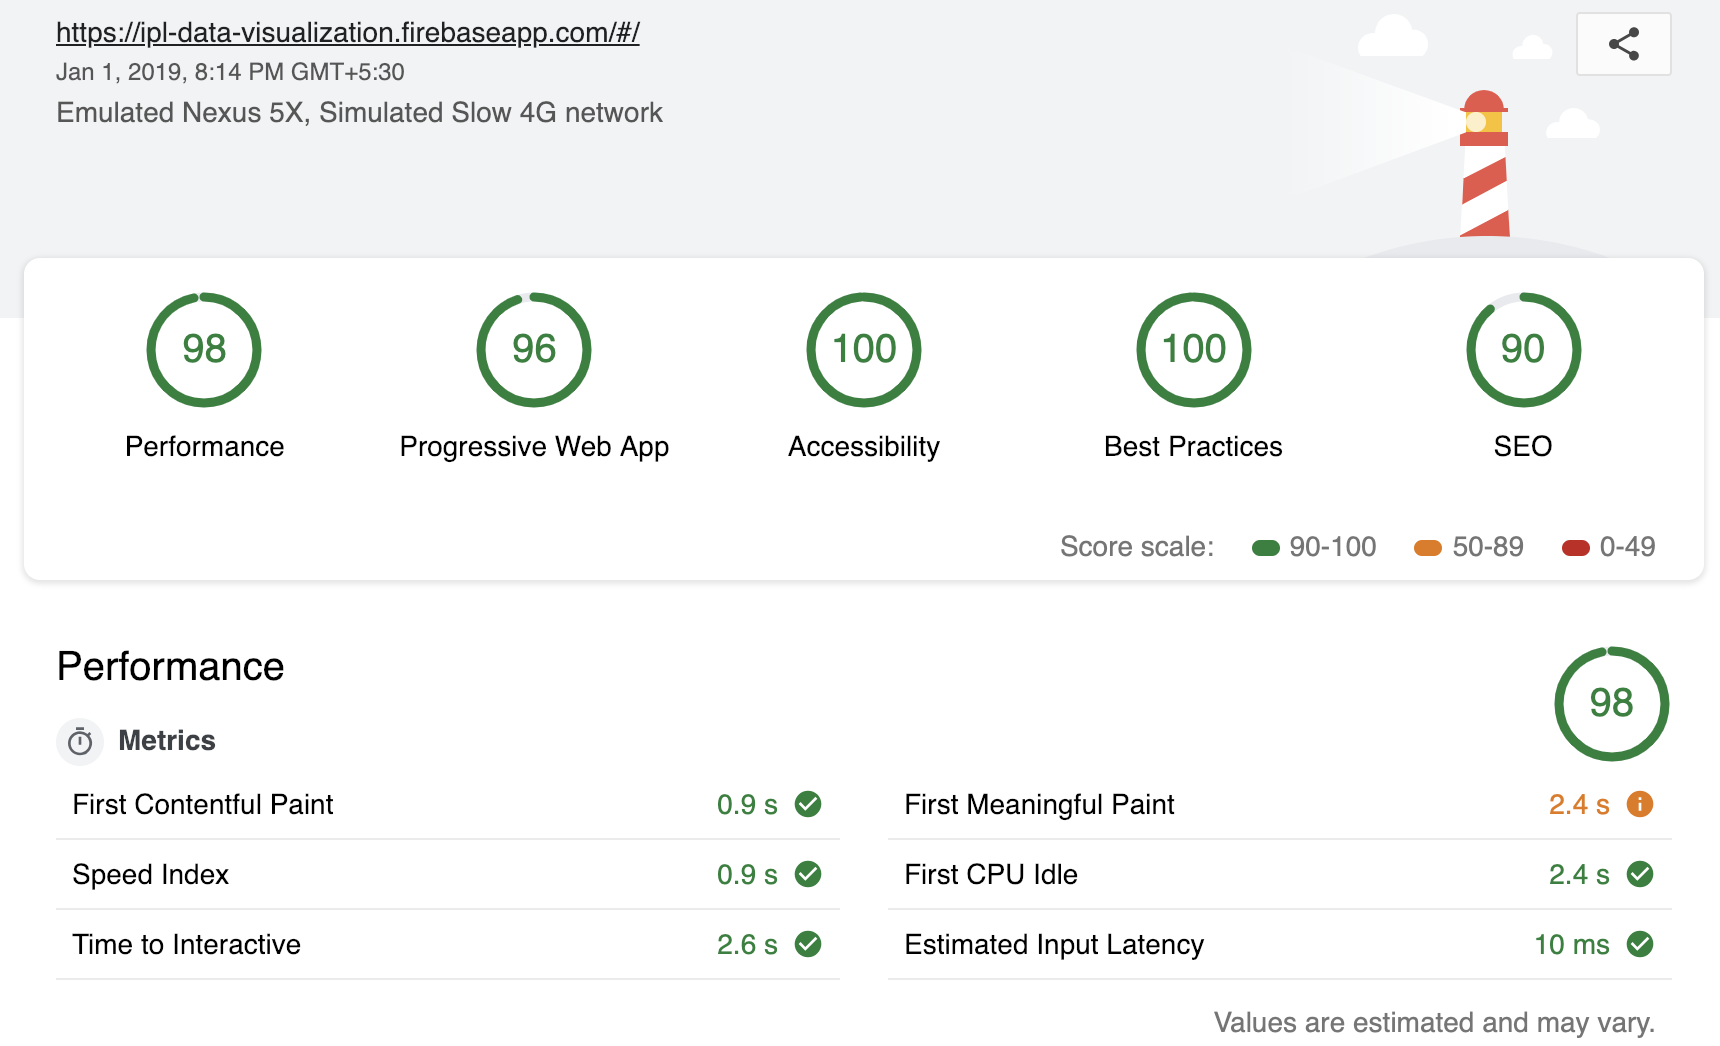
Task: Click the Best Practices category label
Action: pos(1193,446)
